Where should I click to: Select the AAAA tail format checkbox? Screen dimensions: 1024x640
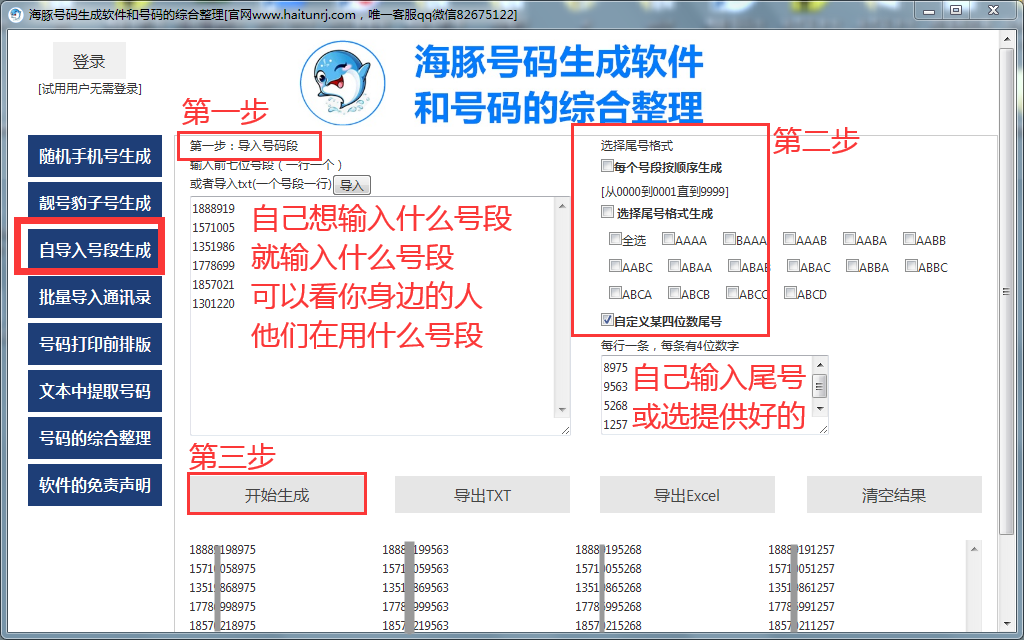pos(668,240)
